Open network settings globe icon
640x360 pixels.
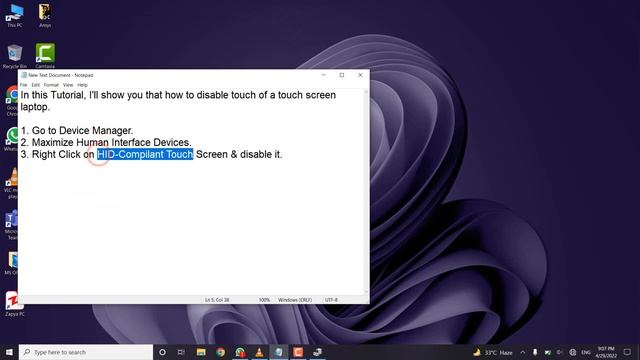[573, 352]
